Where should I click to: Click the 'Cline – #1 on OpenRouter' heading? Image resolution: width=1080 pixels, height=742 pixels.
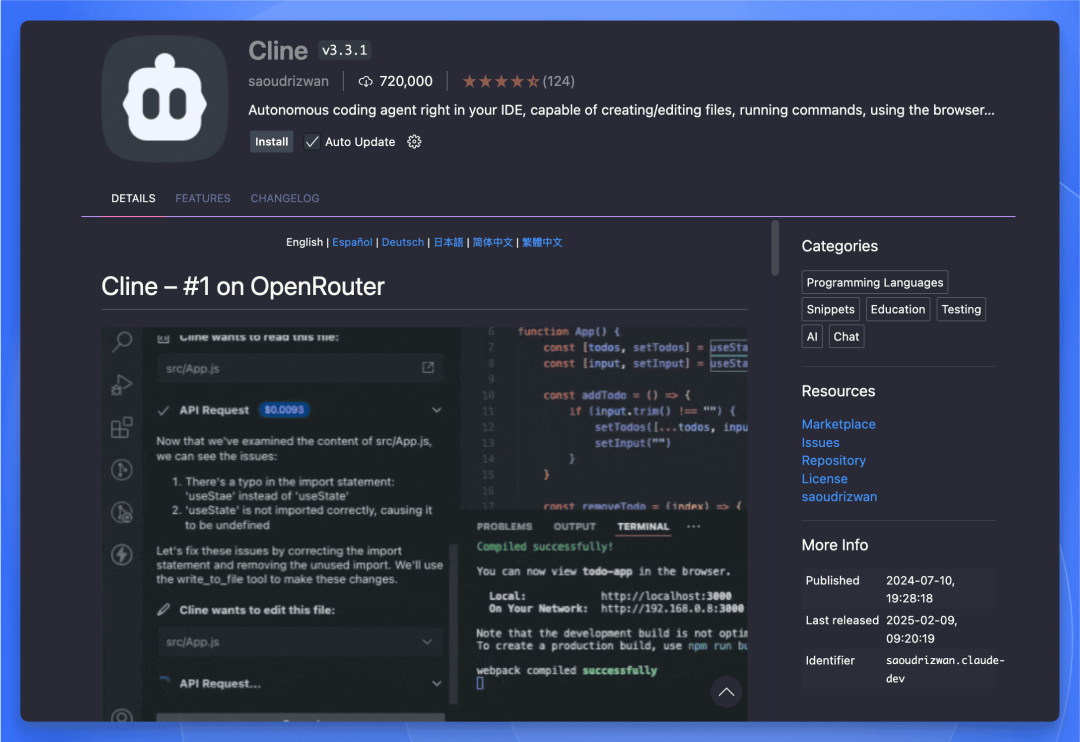tap(242, 286)
